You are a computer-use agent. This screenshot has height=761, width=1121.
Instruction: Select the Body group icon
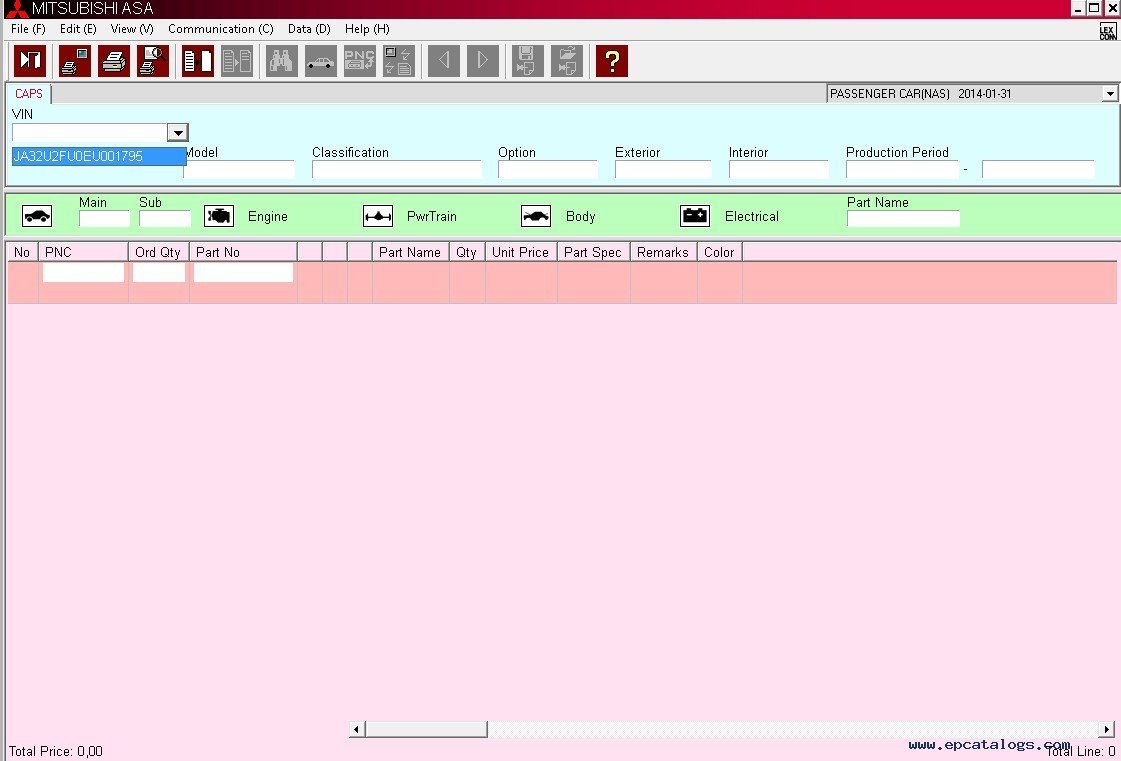point(536,216)
